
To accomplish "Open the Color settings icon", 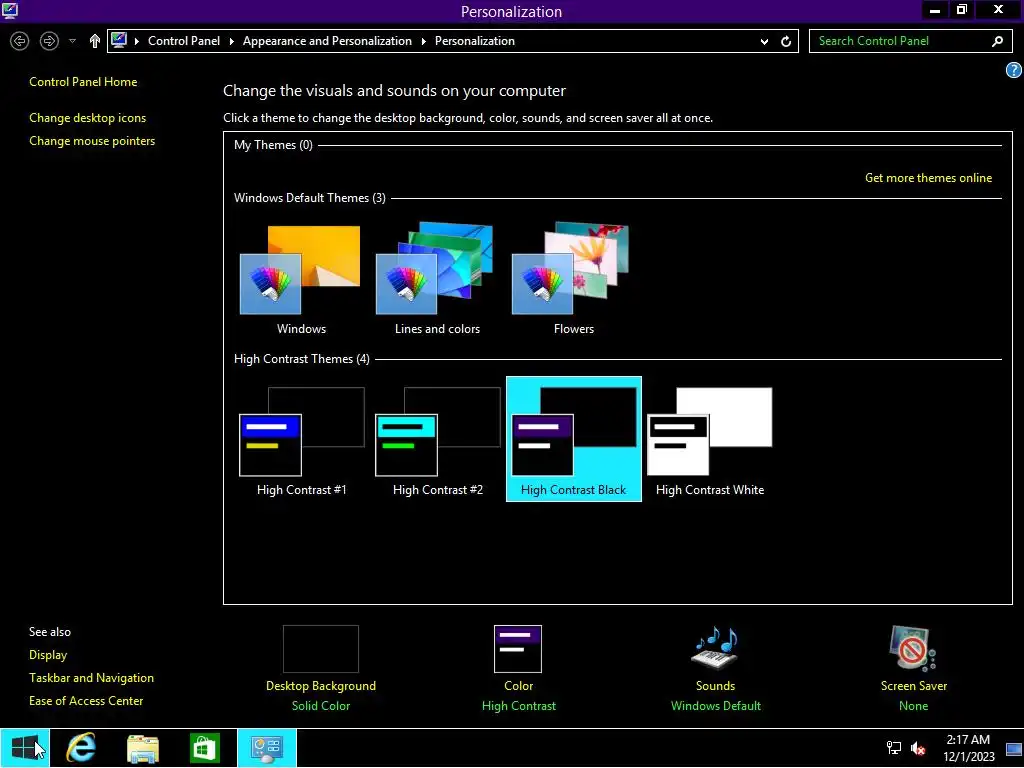I will coord(518,649).
